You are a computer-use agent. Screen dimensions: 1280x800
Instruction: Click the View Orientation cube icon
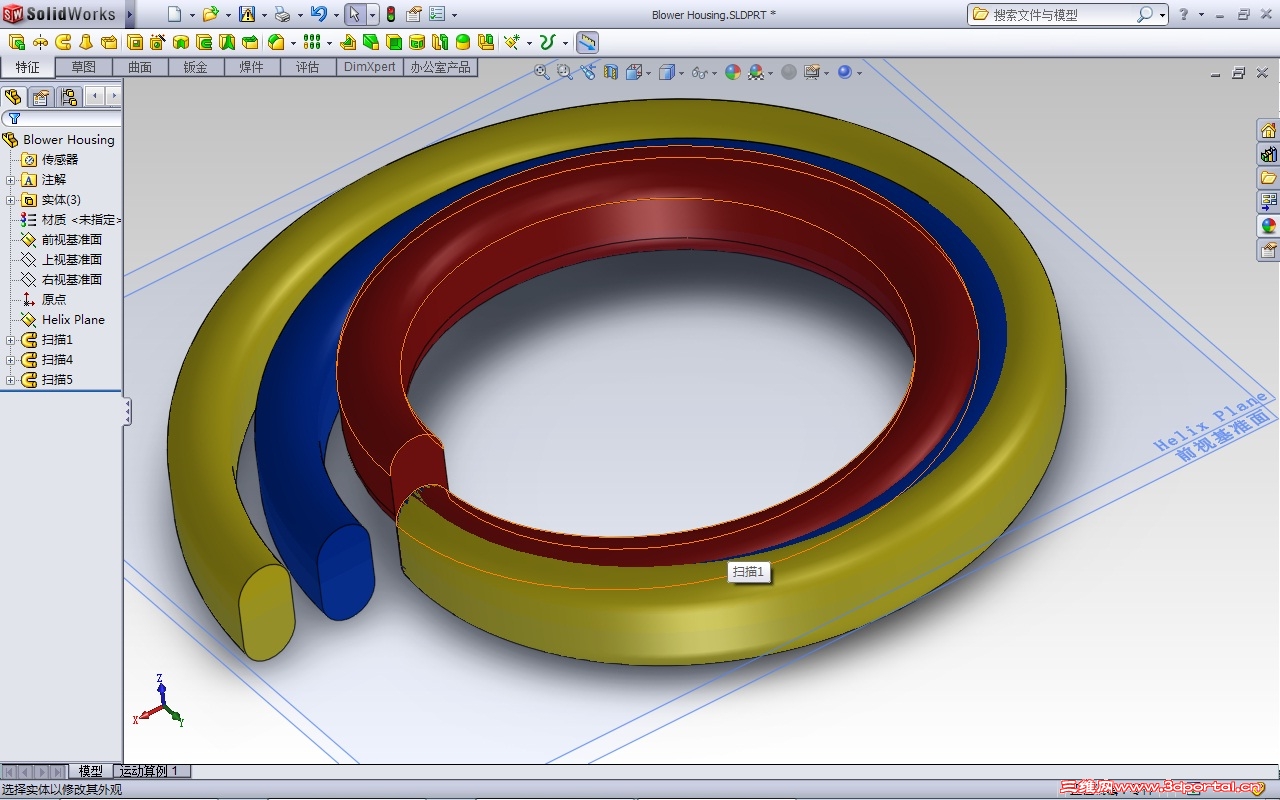coord(634,72)
